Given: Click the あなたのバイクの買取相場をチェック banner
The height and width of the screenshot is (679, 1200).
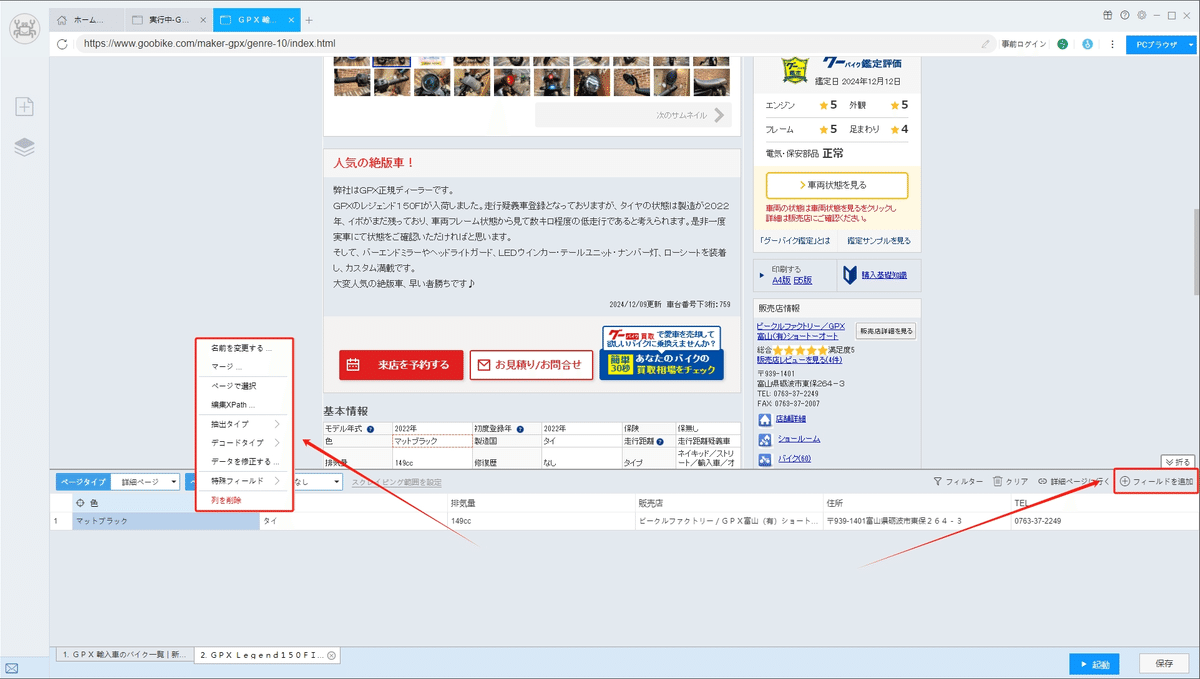Looking at the screenshot, I should click(661, 352).
